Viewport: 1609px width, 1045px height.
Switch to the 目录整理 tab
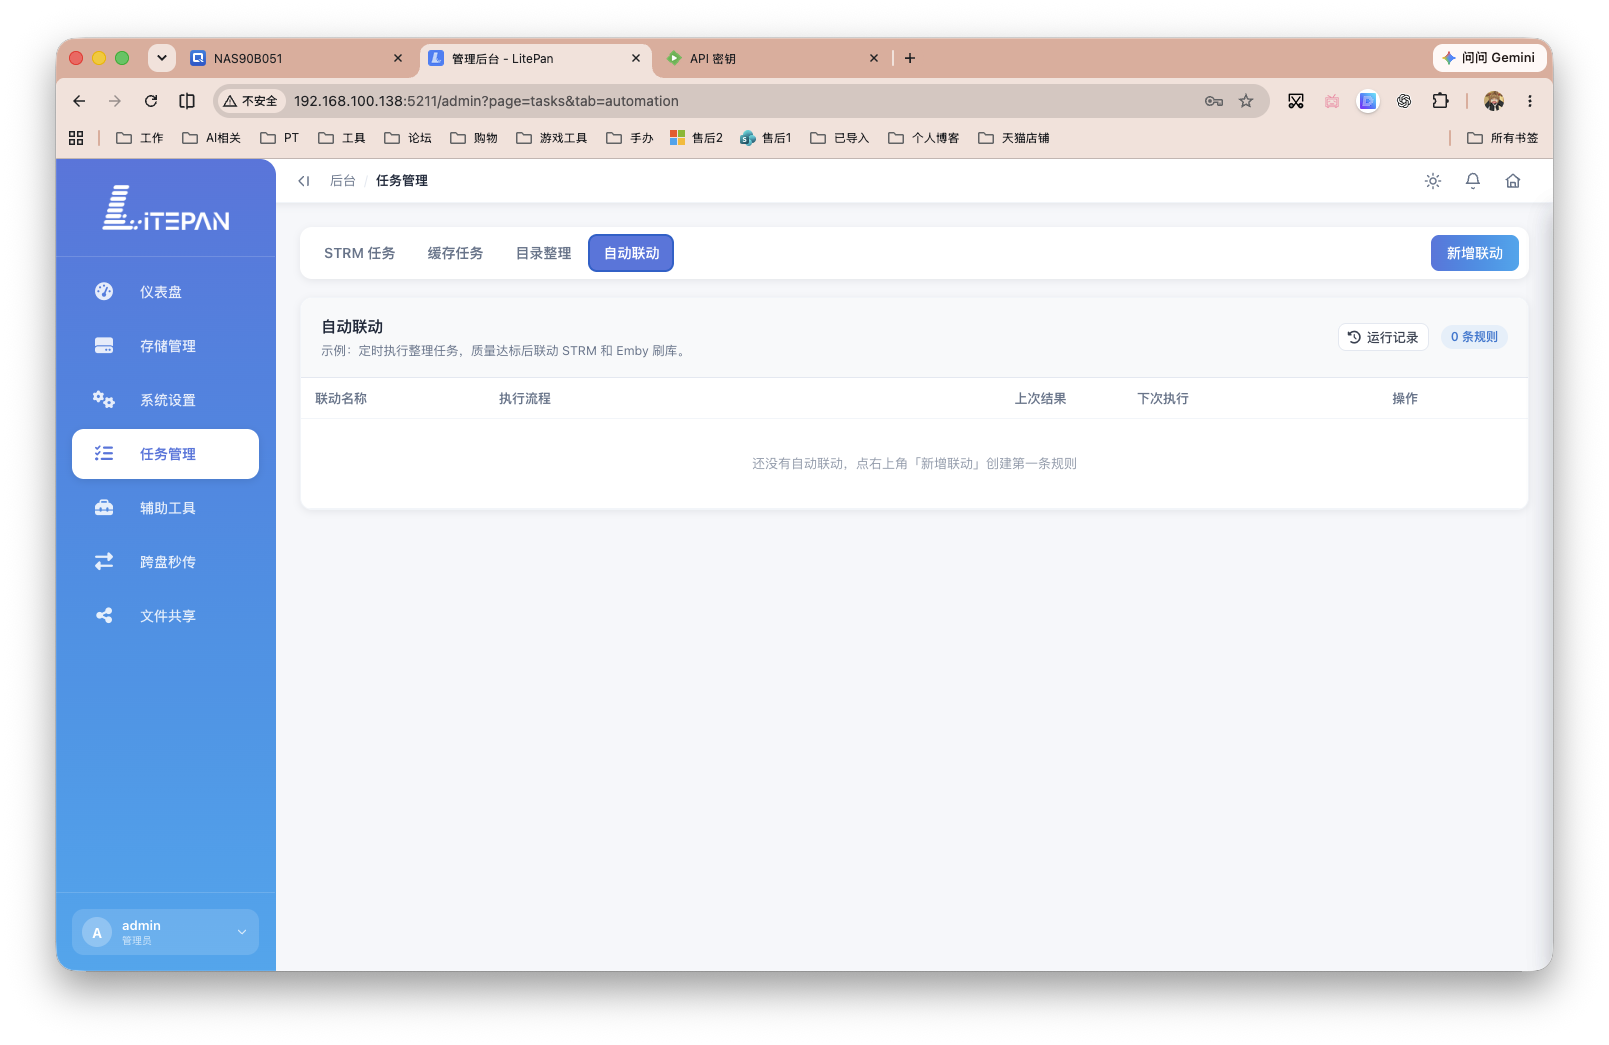click(543, 253)
